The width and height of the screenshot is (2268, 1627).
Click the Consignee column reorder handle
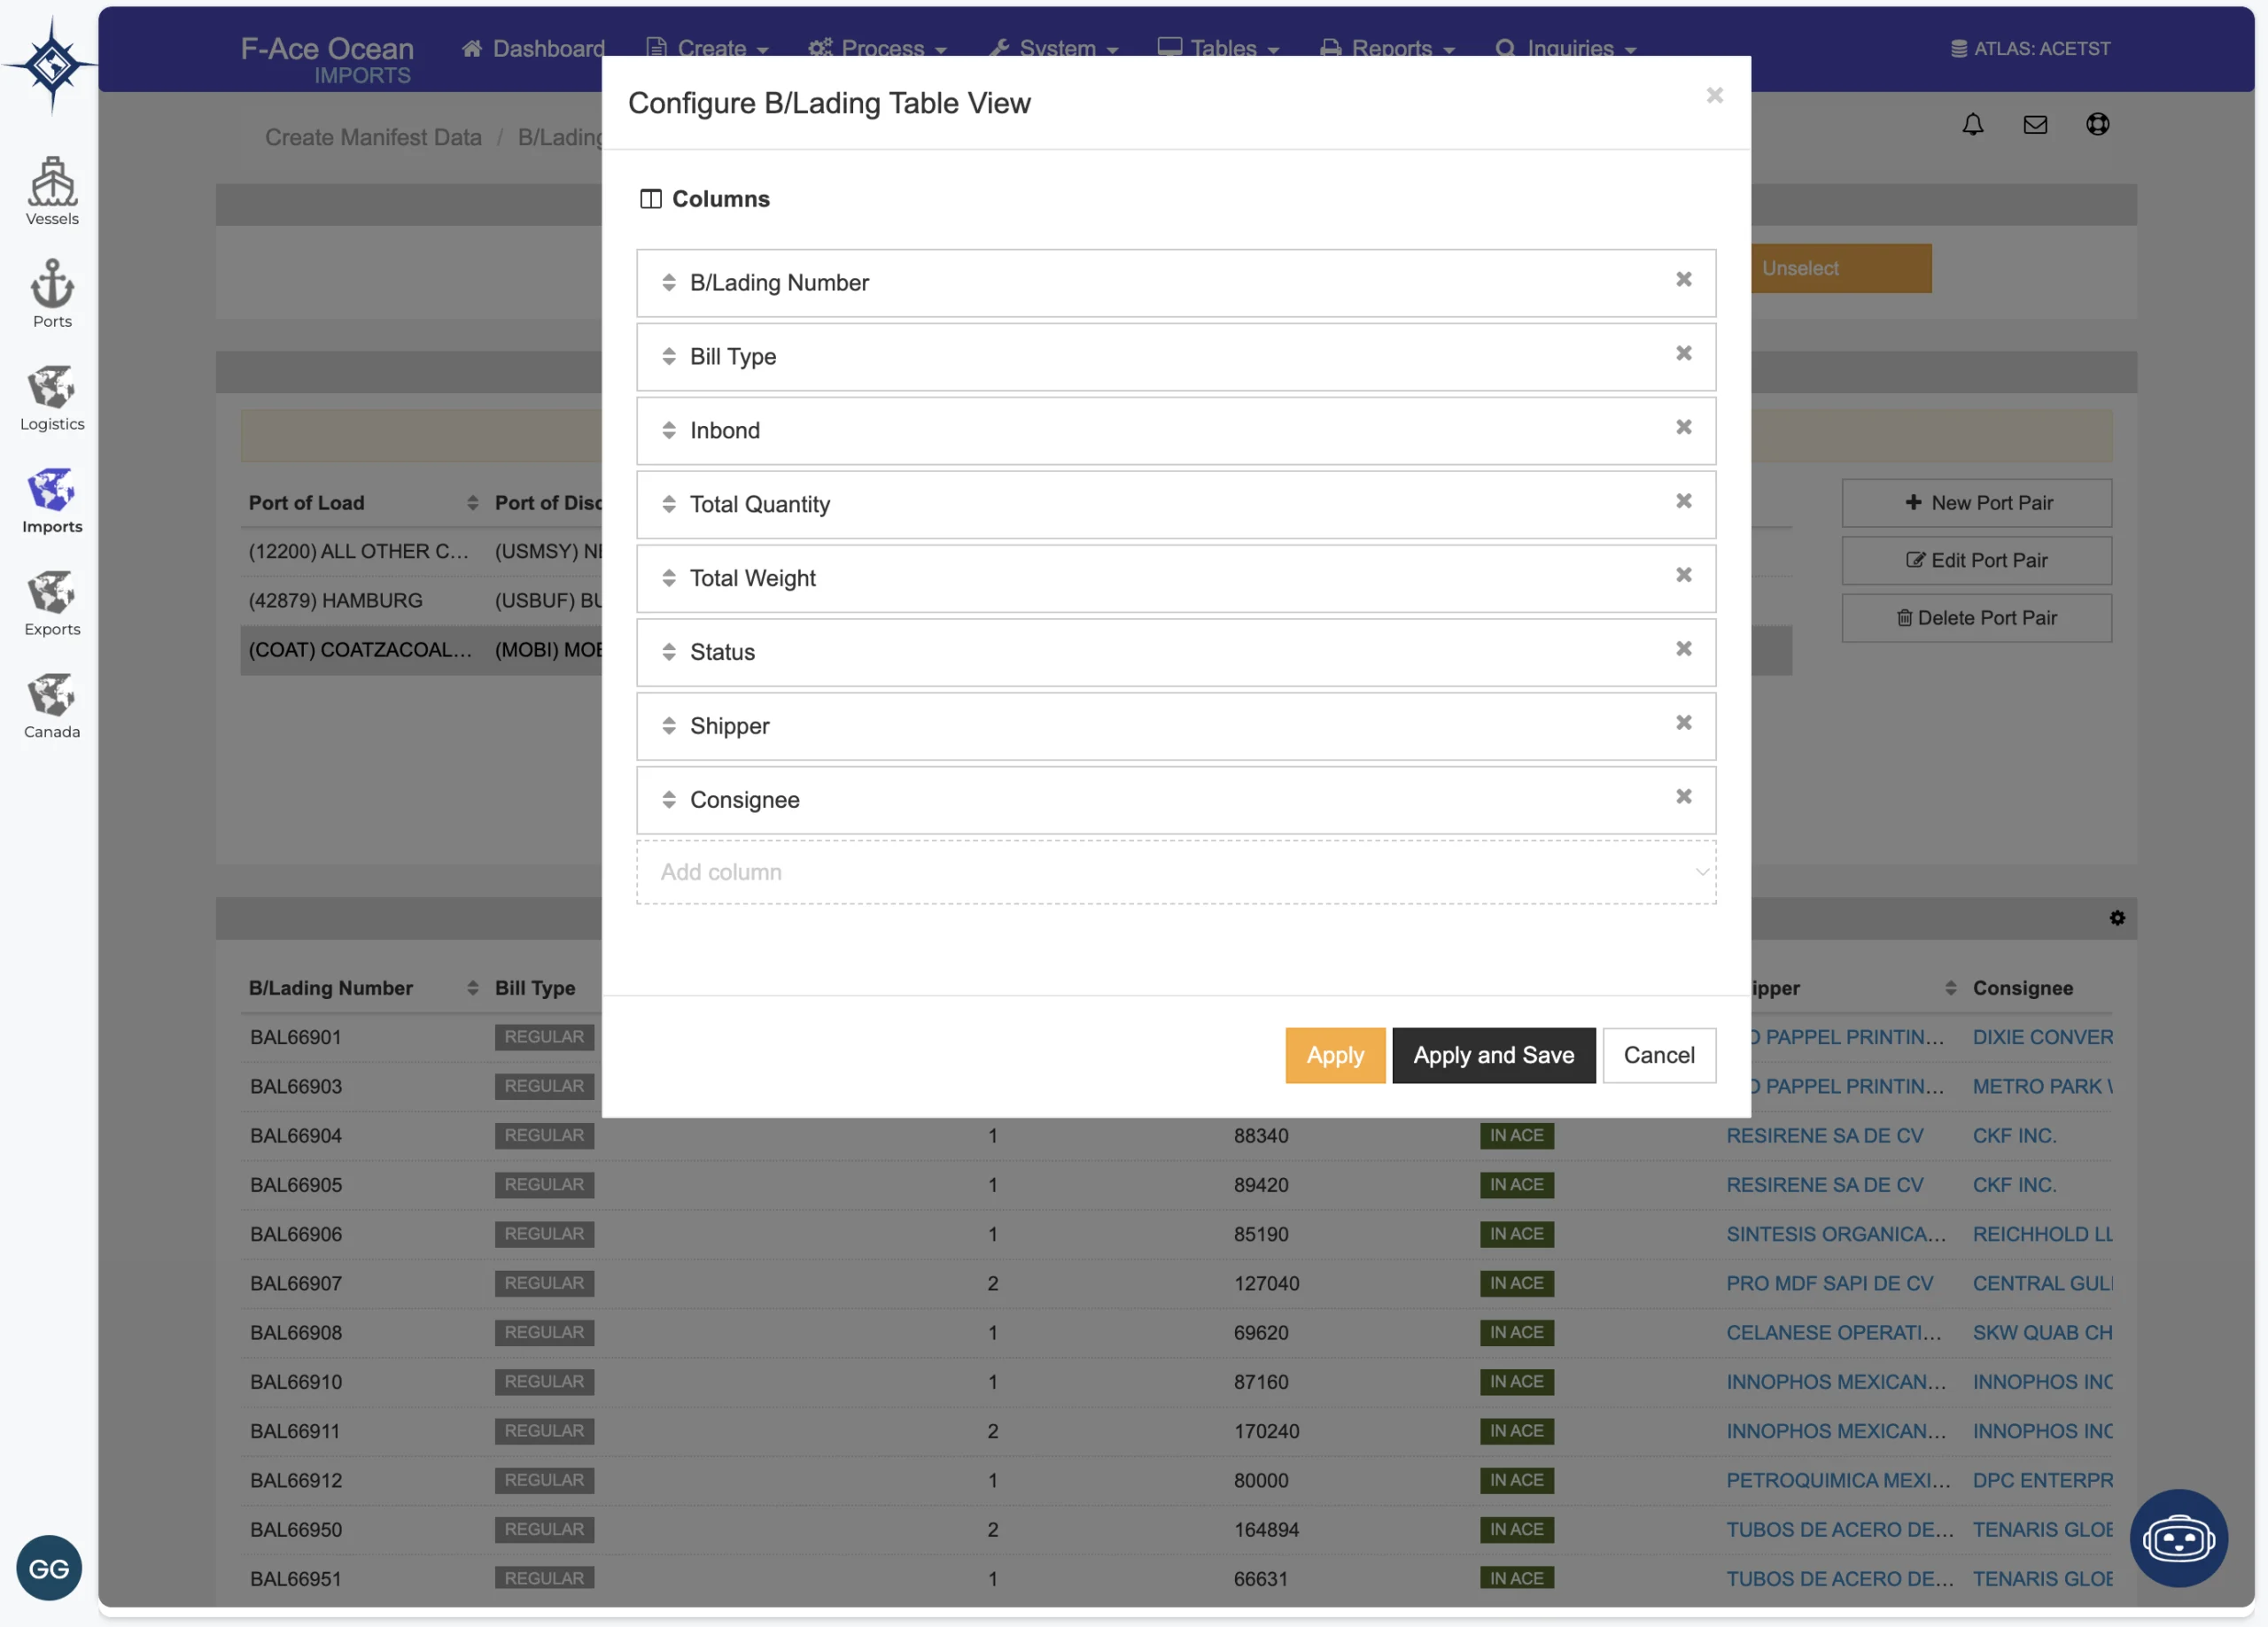pyautogui.click(x=668, y=799)
